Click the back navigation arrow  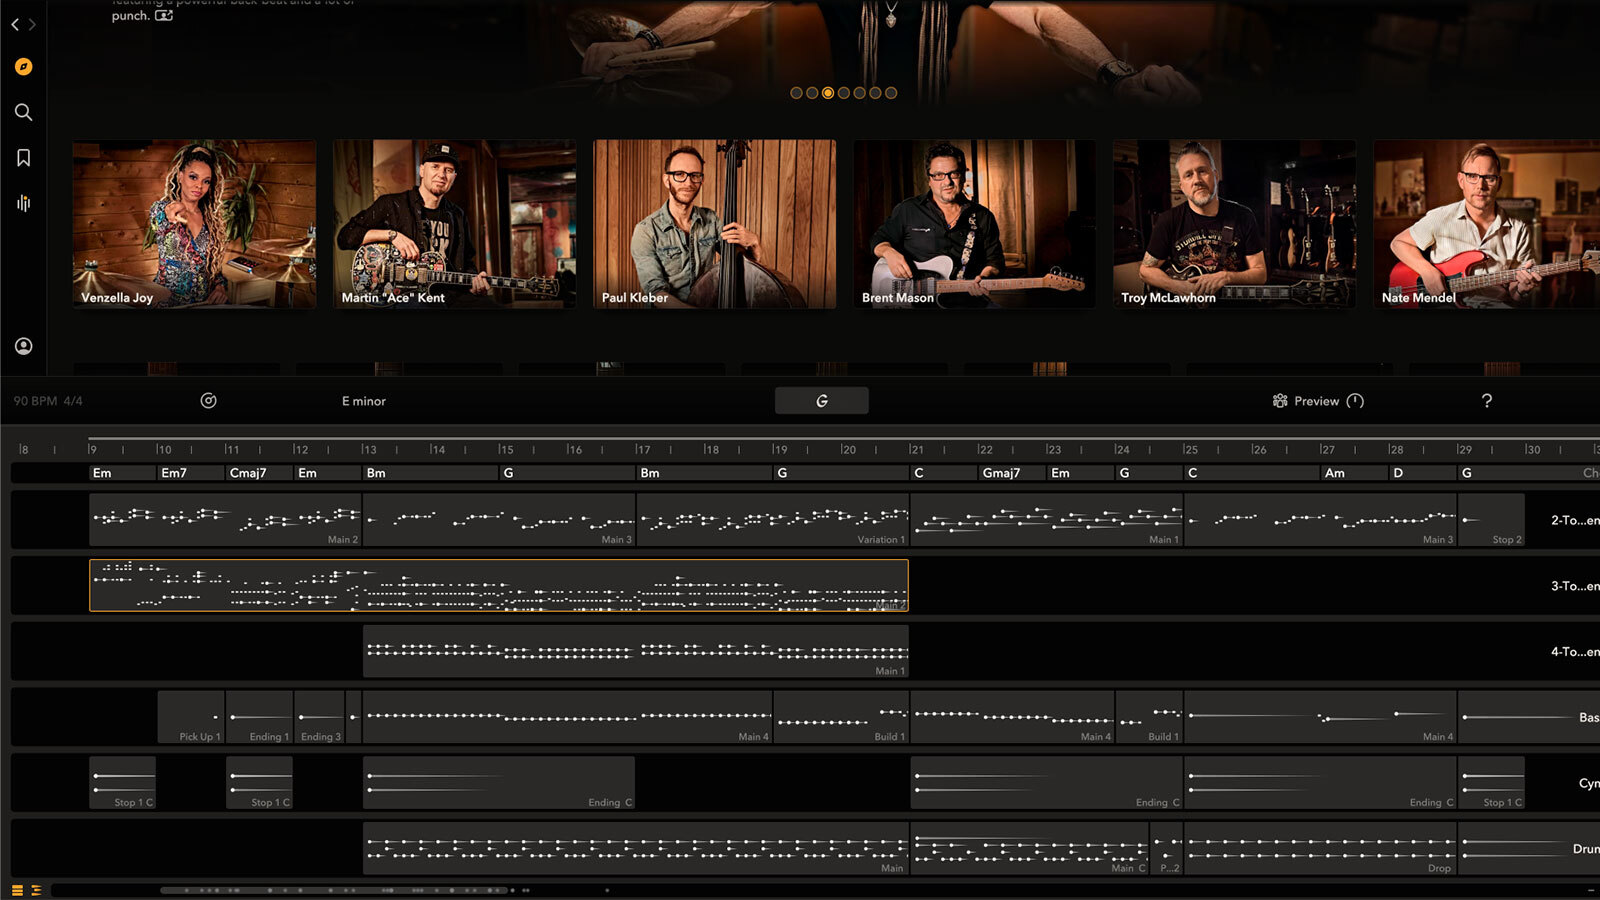[x=15, y=24]
